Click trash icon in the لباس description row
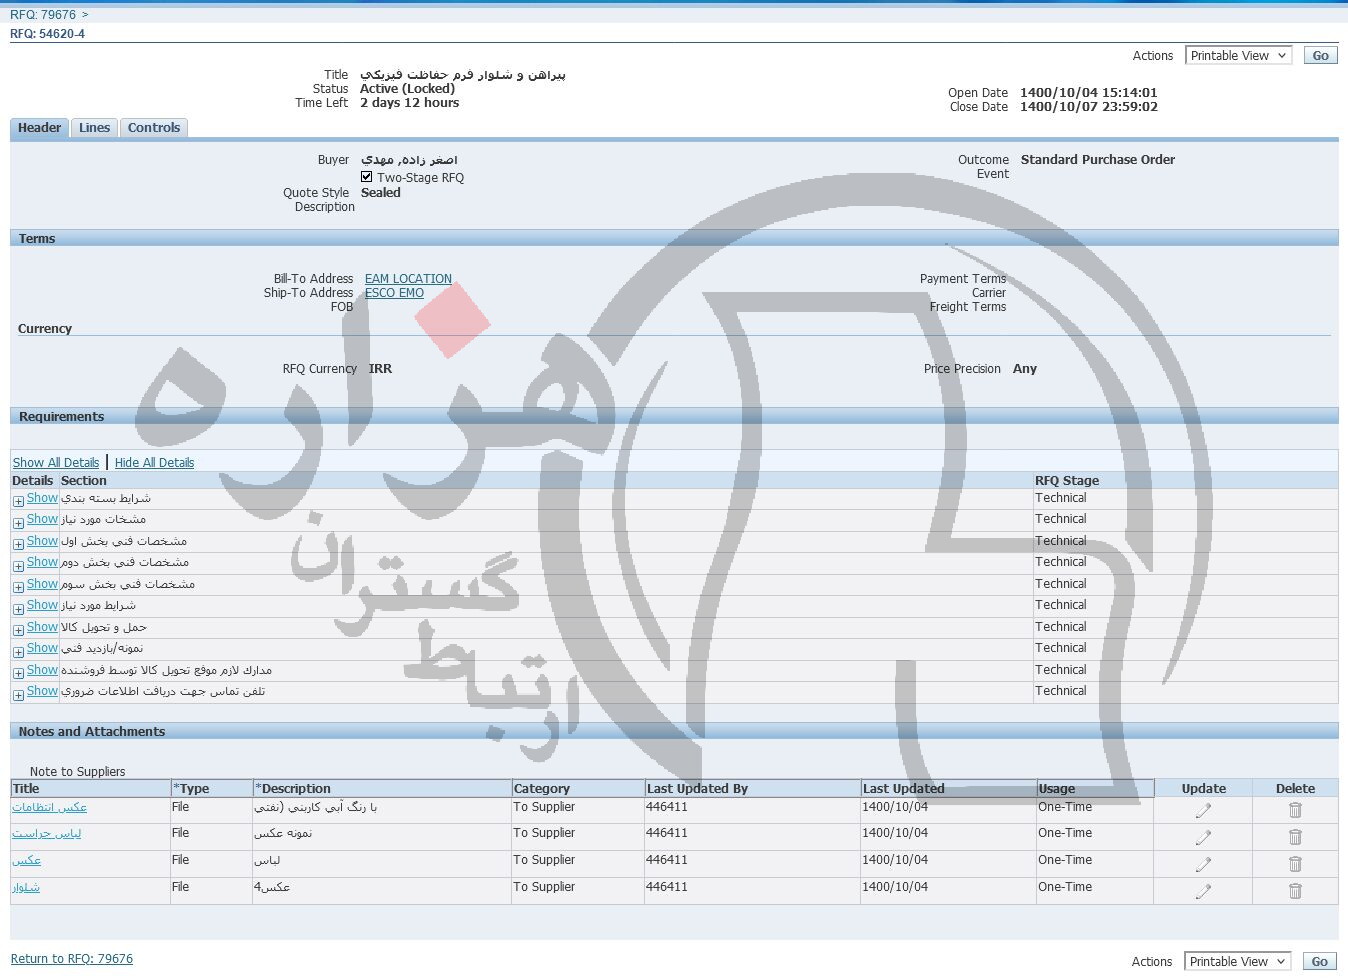Screen dimensions: 1348x979 pyautogui.click(x=1295, y=864)
